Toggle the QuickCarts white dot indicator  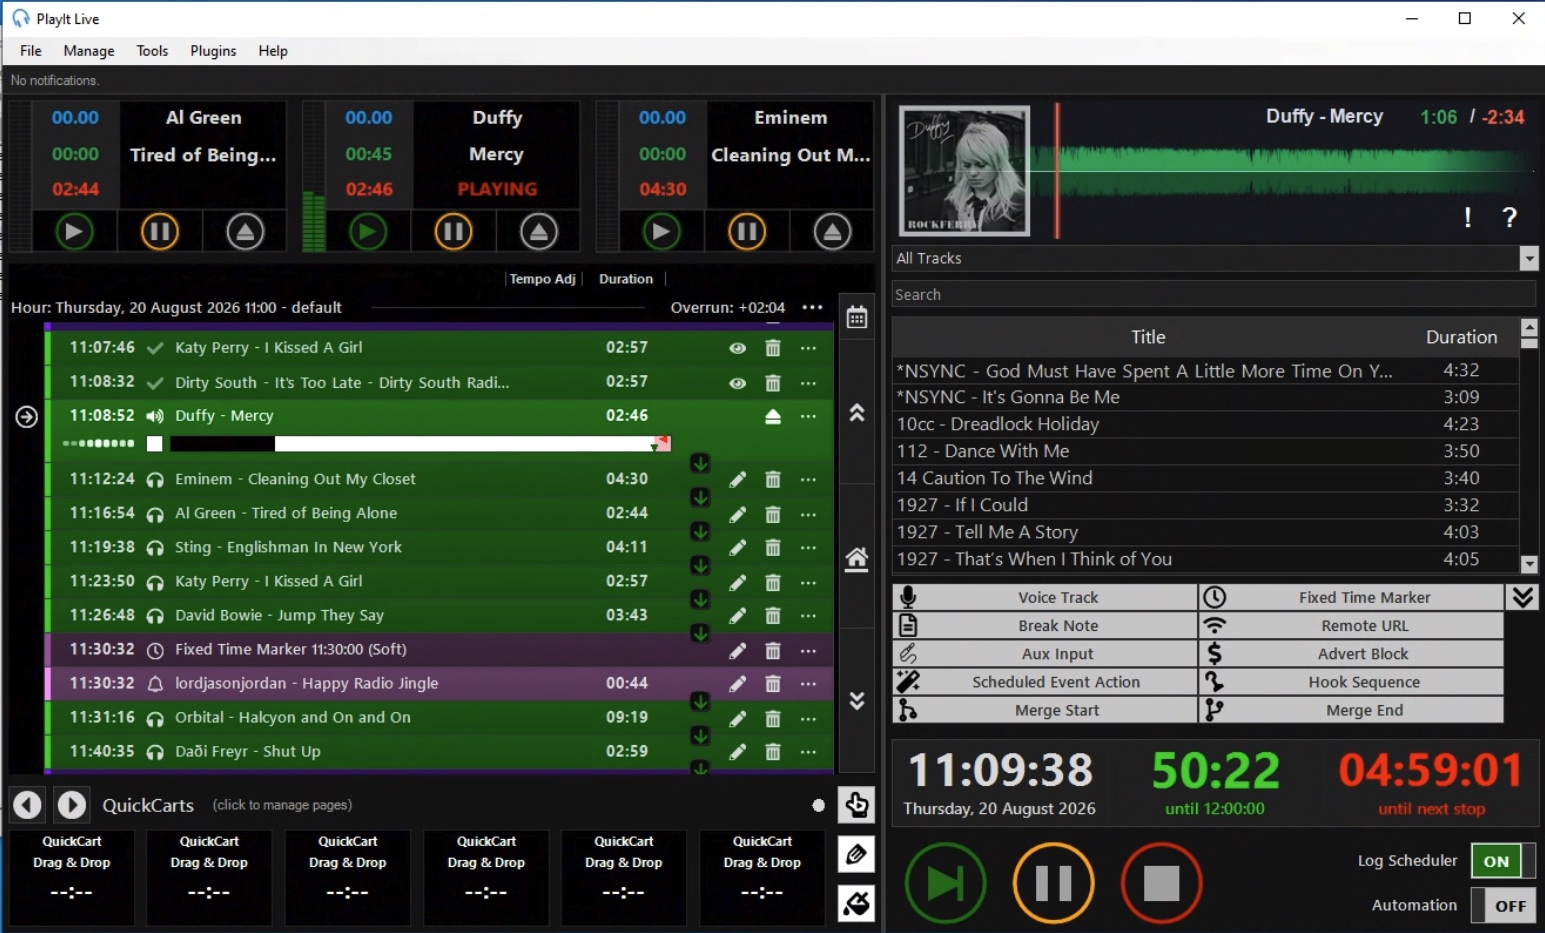(x=818, y=805)
